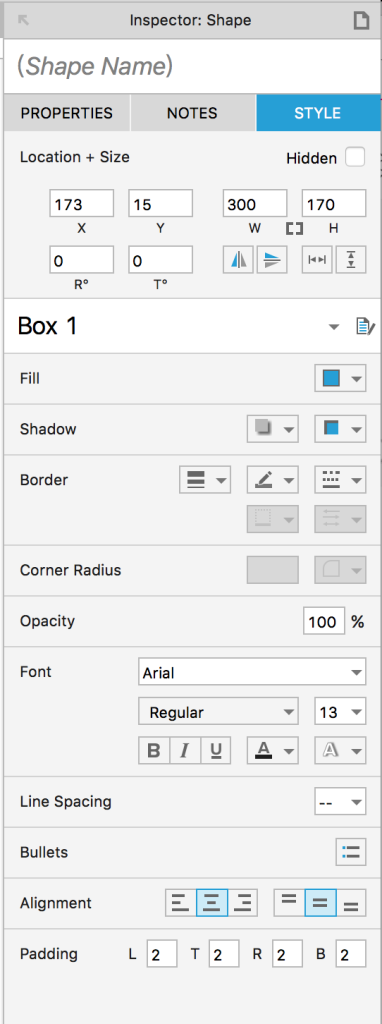Click the top Padding field
The height and width of the screenshot is (1024, 382).
pyautogui.click(x=224, y=954)
